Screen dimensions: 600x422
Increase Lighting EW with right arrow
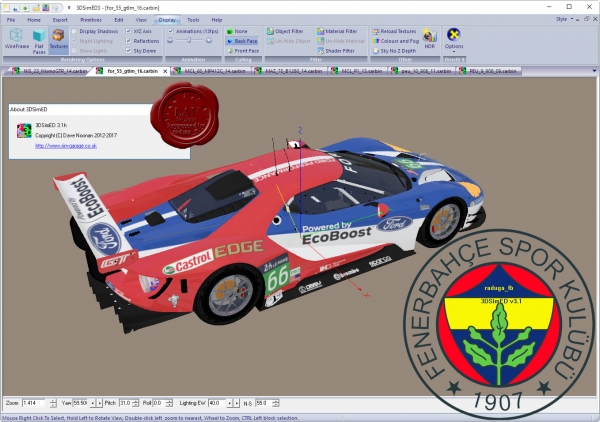point(237,403)
